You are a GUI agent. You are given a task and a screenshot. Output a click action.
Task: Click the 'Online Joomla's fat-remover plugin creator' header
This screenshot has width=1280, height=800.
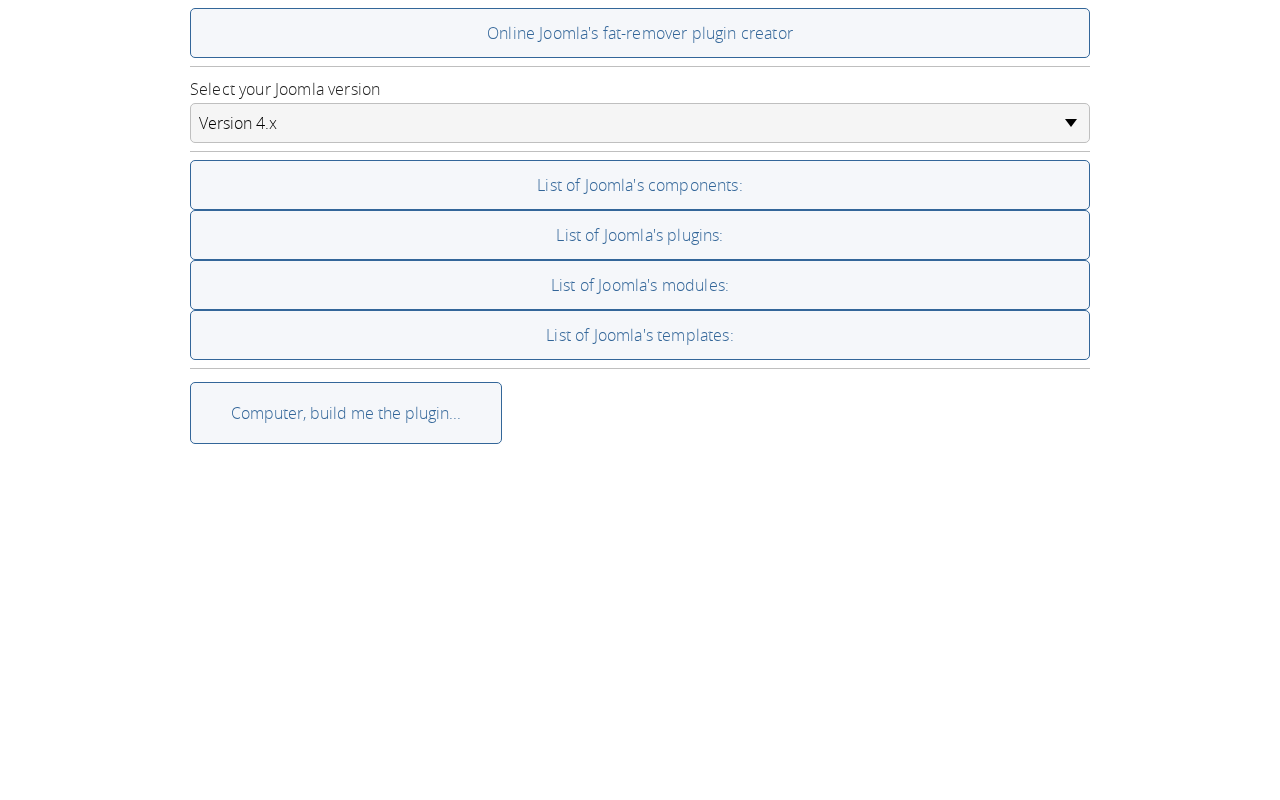coord(639,33)
